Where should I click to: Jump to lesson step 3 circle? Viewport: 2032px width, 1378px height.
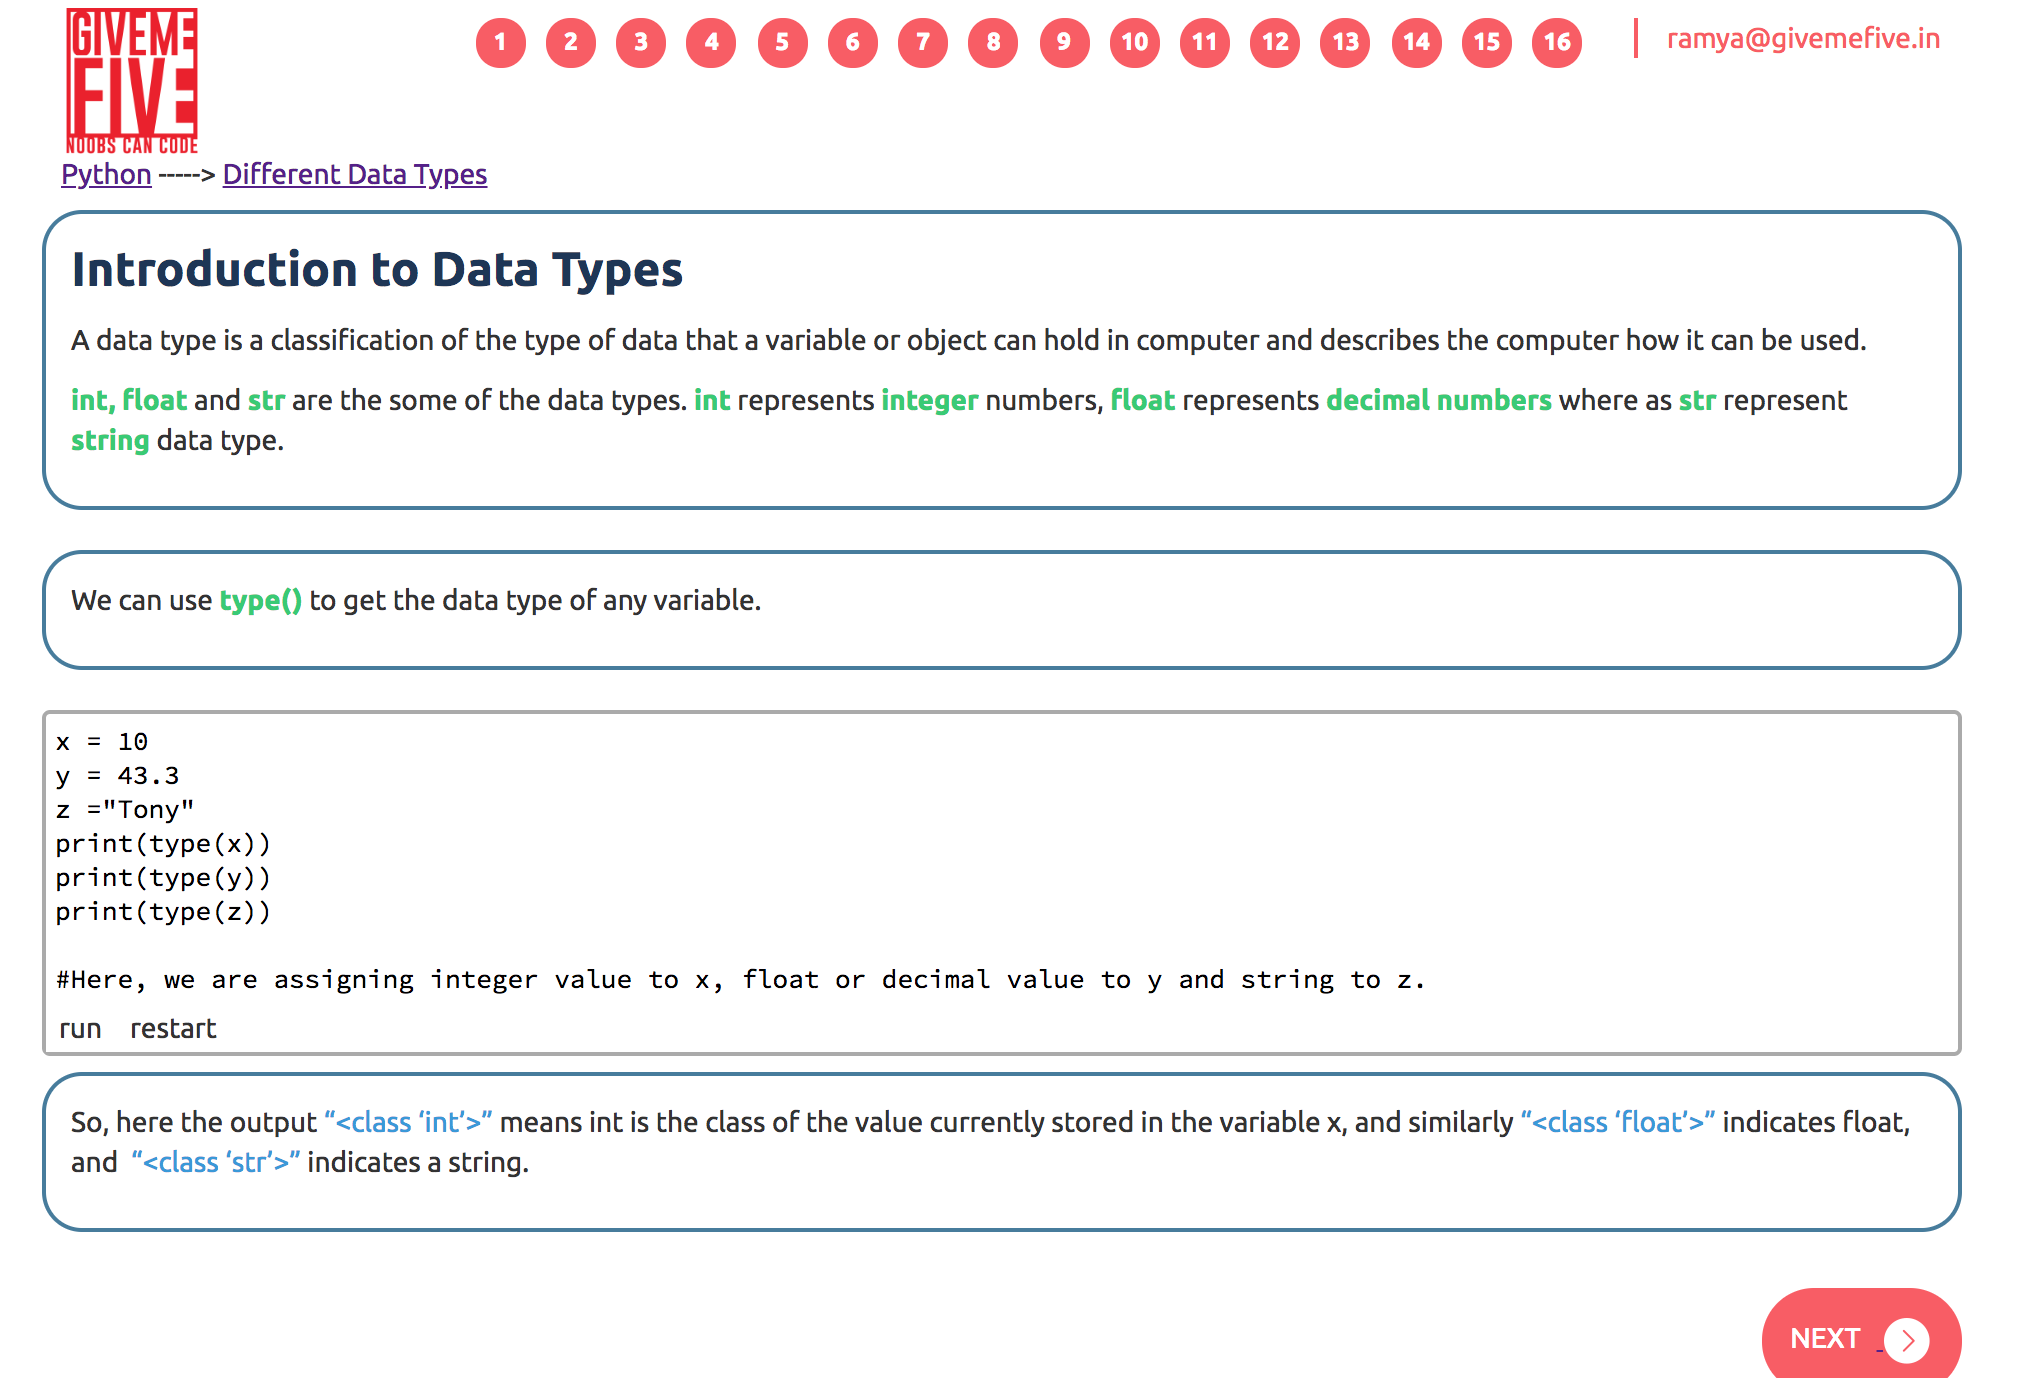click(641, 43)
